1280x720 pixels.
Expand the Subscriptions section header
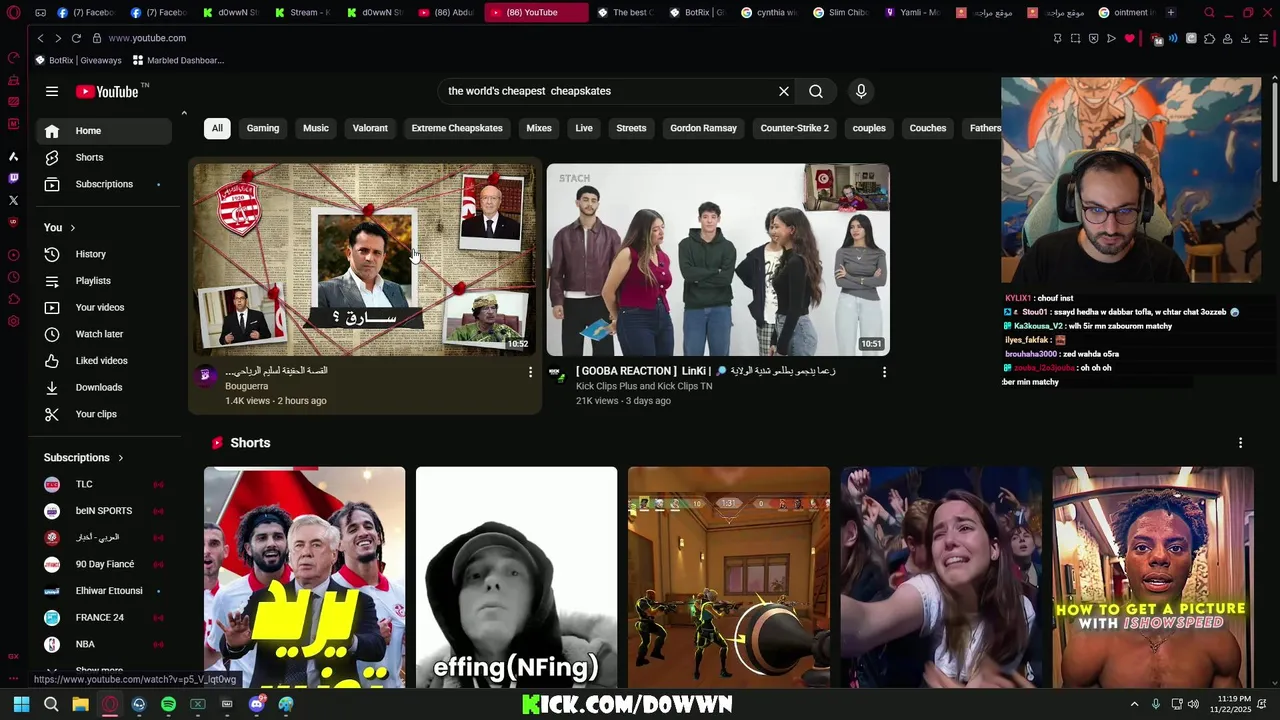click(x=84, y=458)
